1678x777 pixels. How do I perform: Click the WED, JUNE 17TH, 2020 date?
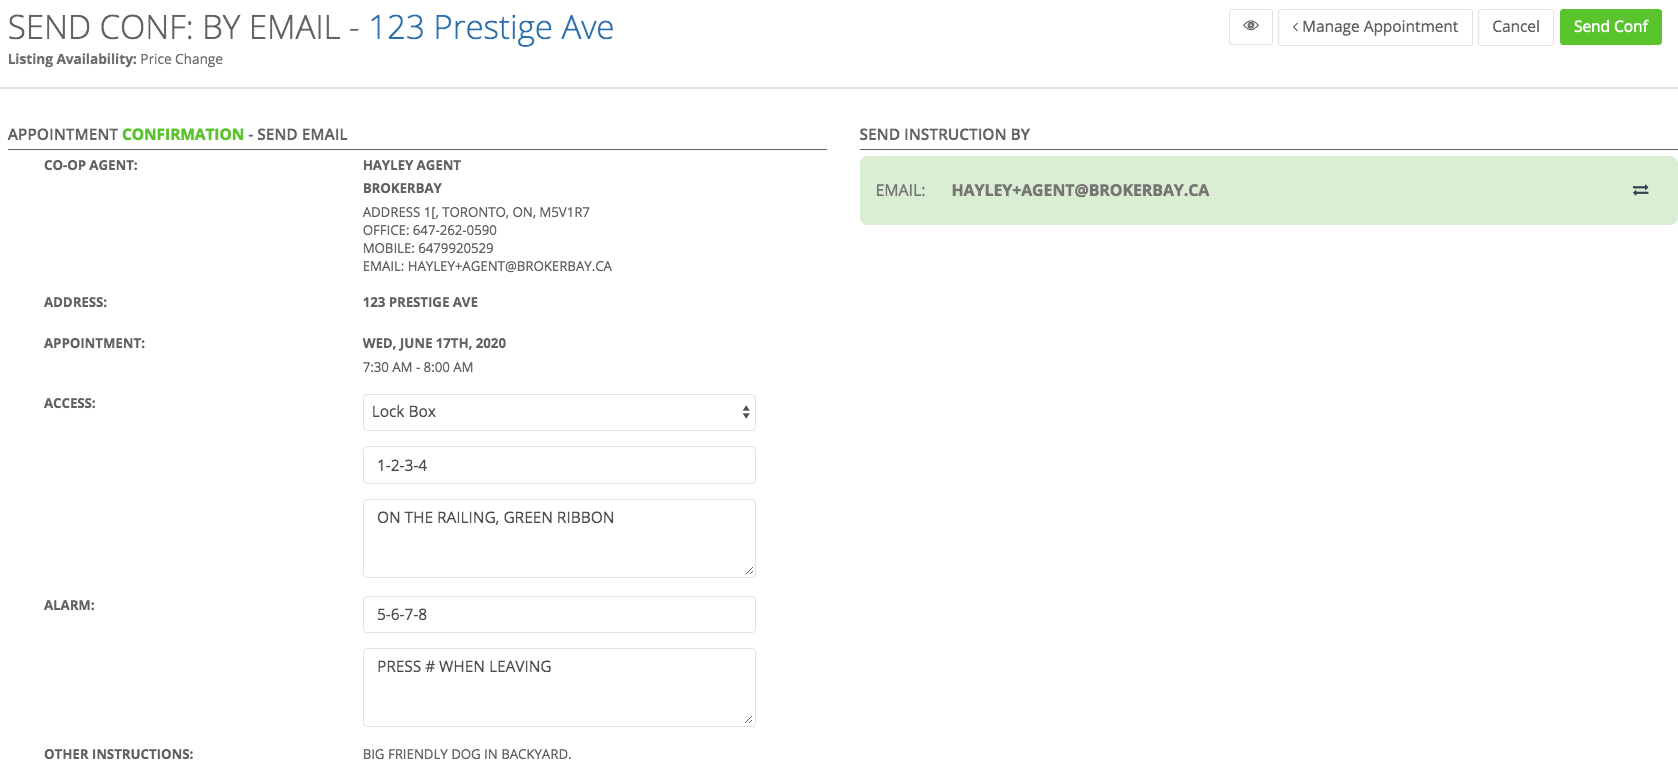[x=434, y=343]
